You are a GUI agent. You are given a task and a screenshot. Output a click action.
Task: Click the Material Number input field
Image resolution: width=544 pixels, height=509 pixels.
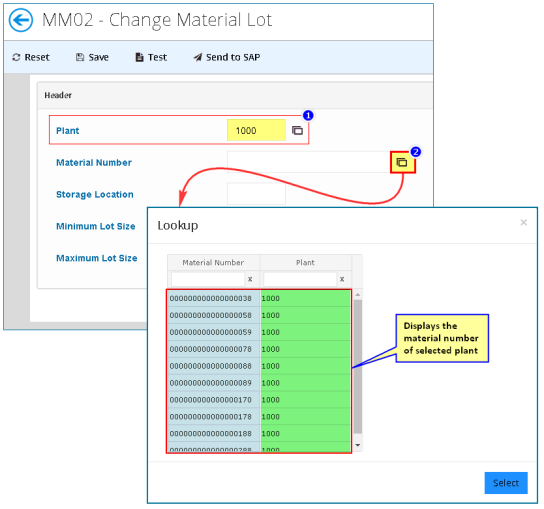[309, 162]
